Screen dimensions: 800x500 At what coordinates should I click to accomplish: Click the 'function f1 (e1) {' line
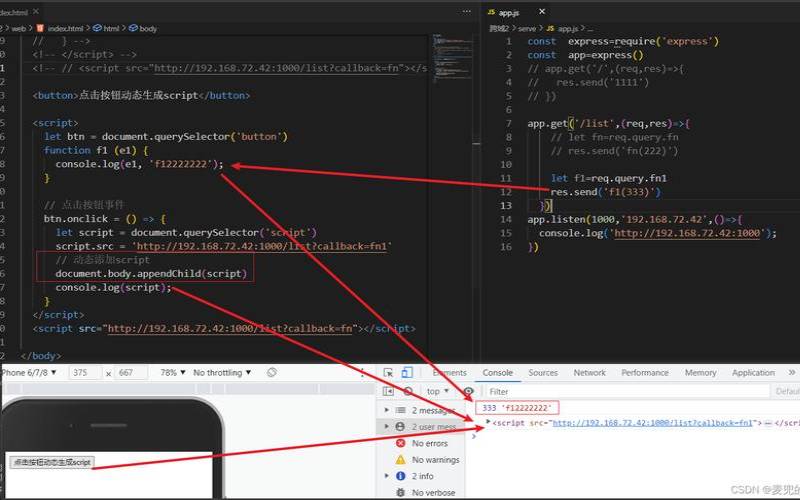pyautogui.click(x=96, y=151)
